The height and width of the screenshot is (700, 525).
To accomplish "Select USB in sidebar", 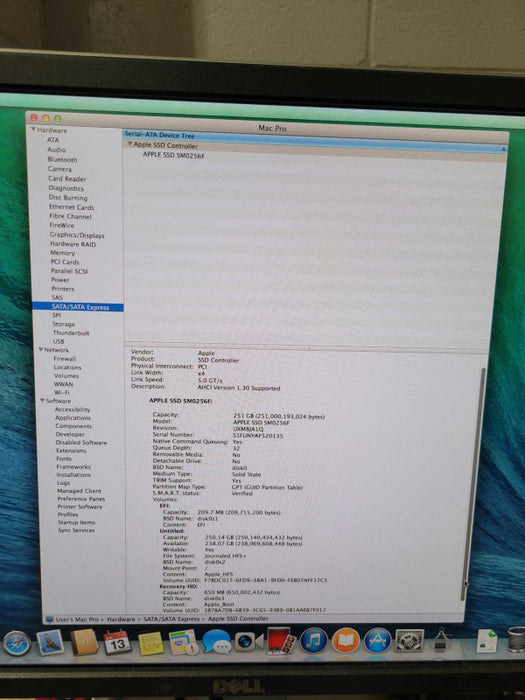I will pyautogui.click(x=58, y=342).
